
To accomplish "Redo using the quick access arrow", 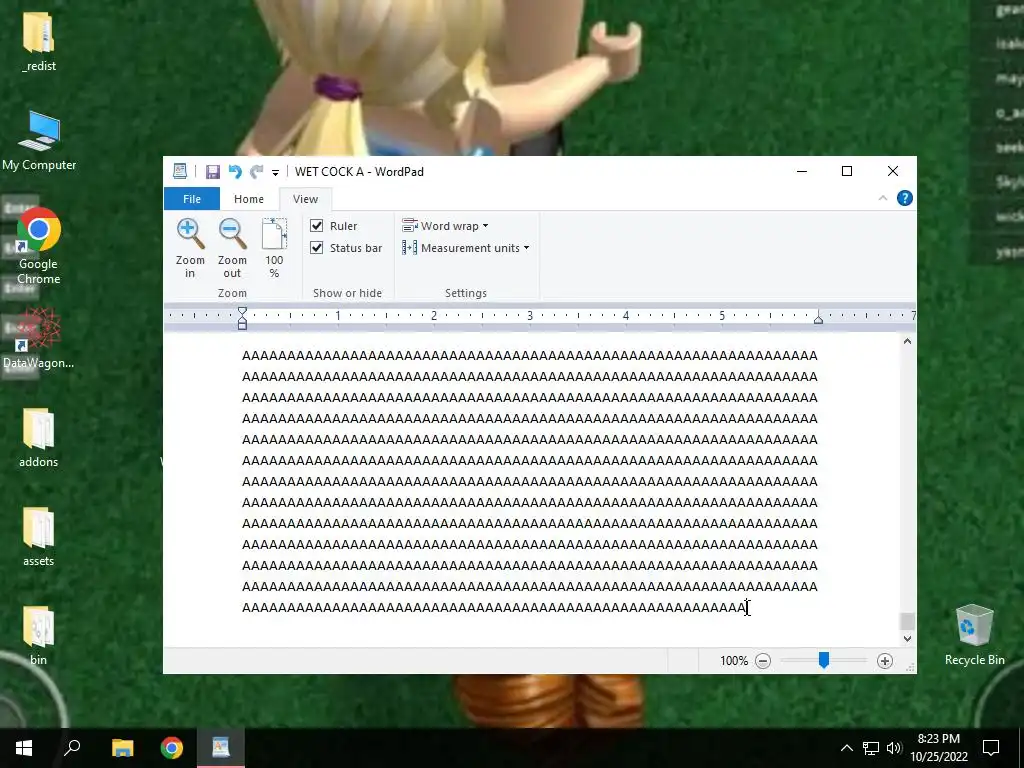I will pyautogui.click(x=257, y=172).
